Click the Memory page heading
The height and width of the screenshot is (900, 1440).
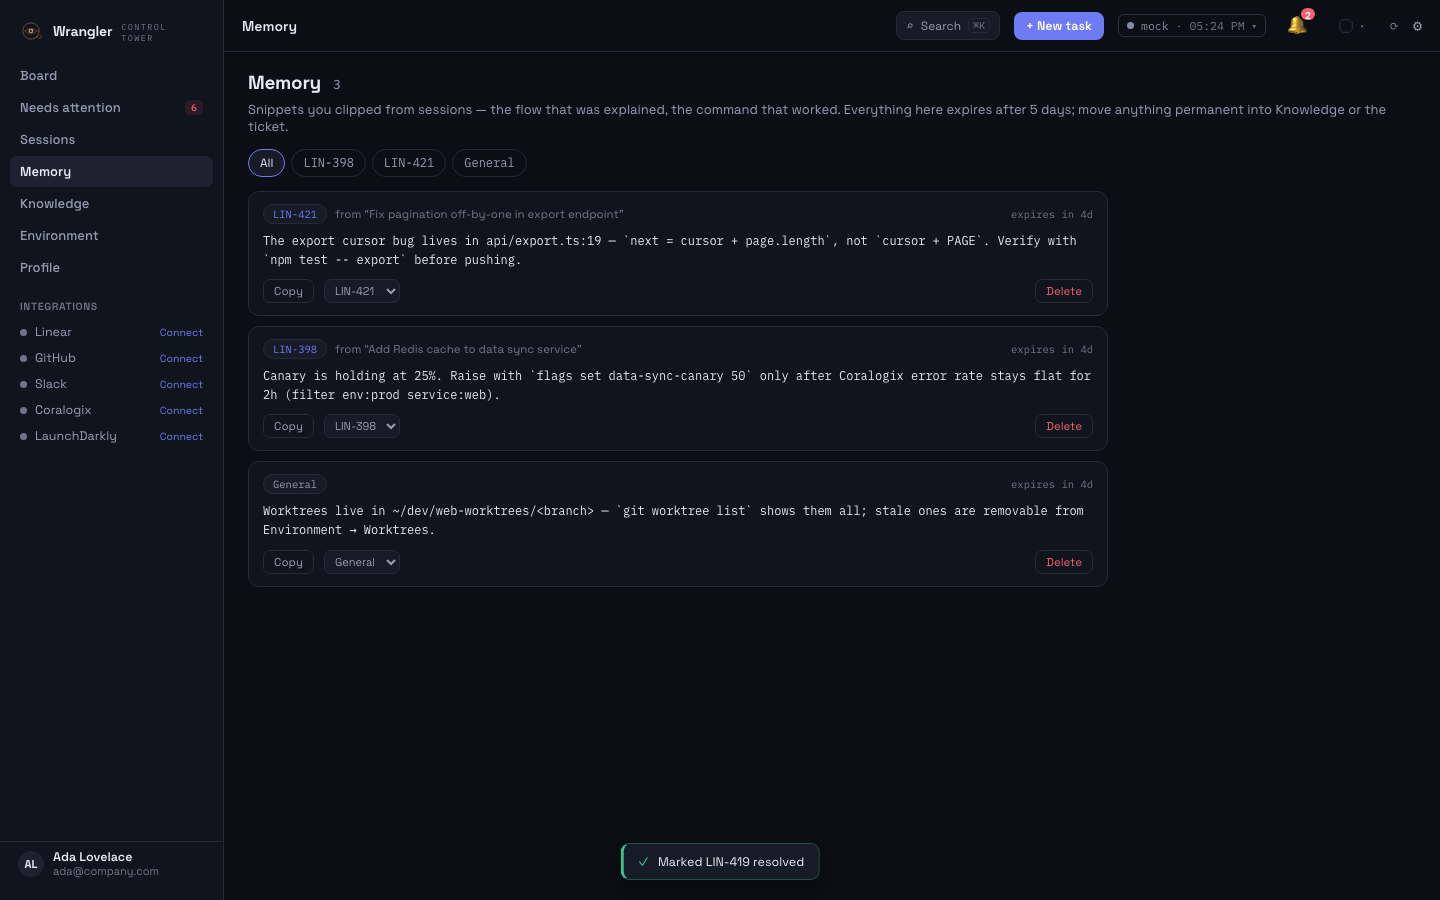(x=284, y=83)
